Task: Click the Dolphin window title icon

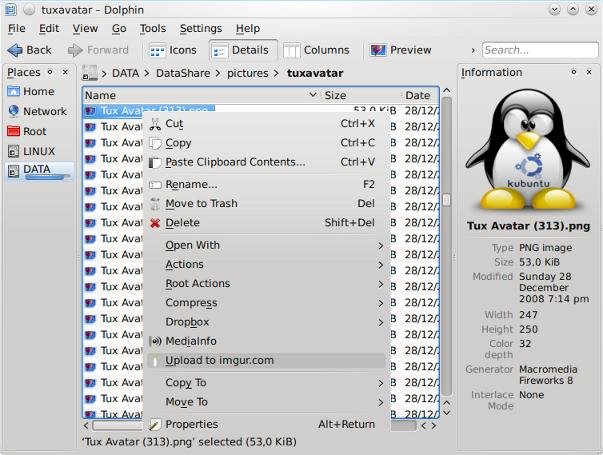Action: [11, 10]
